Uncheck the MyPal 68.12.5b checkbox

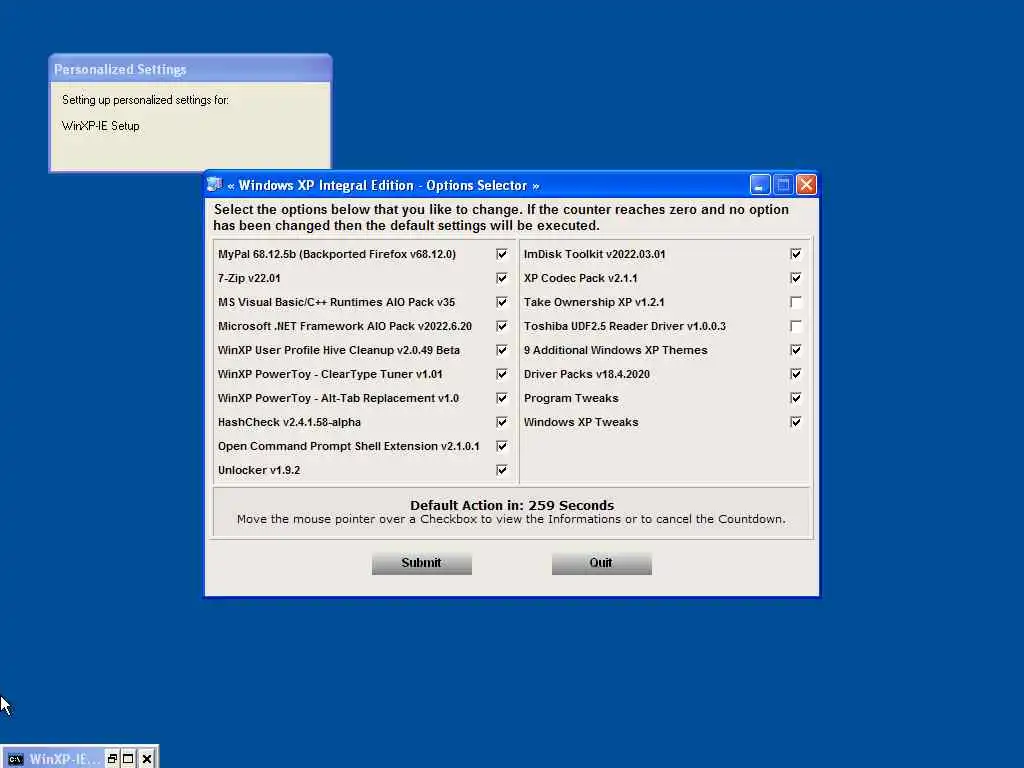pos(502,254)
